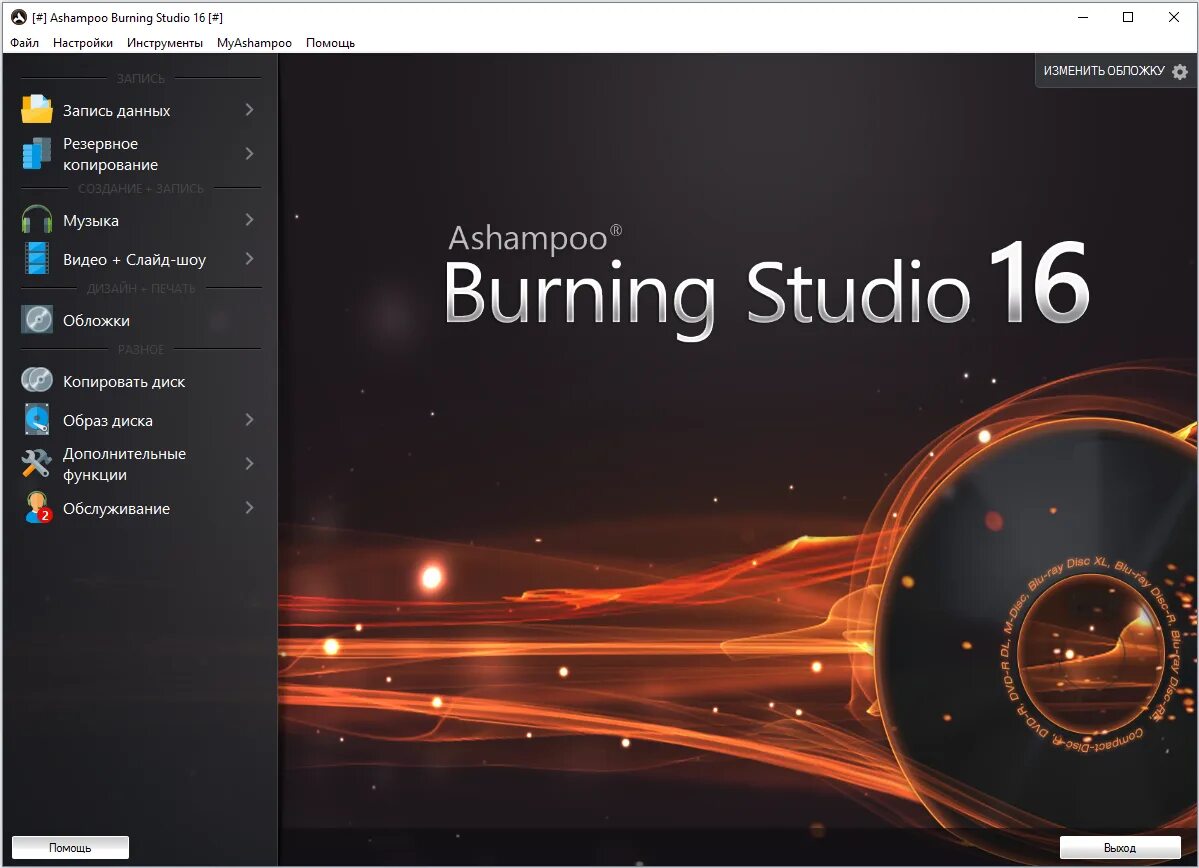Open the Файл menu
This screenshot has height=868, width=1199.
(x=24, y=43)
